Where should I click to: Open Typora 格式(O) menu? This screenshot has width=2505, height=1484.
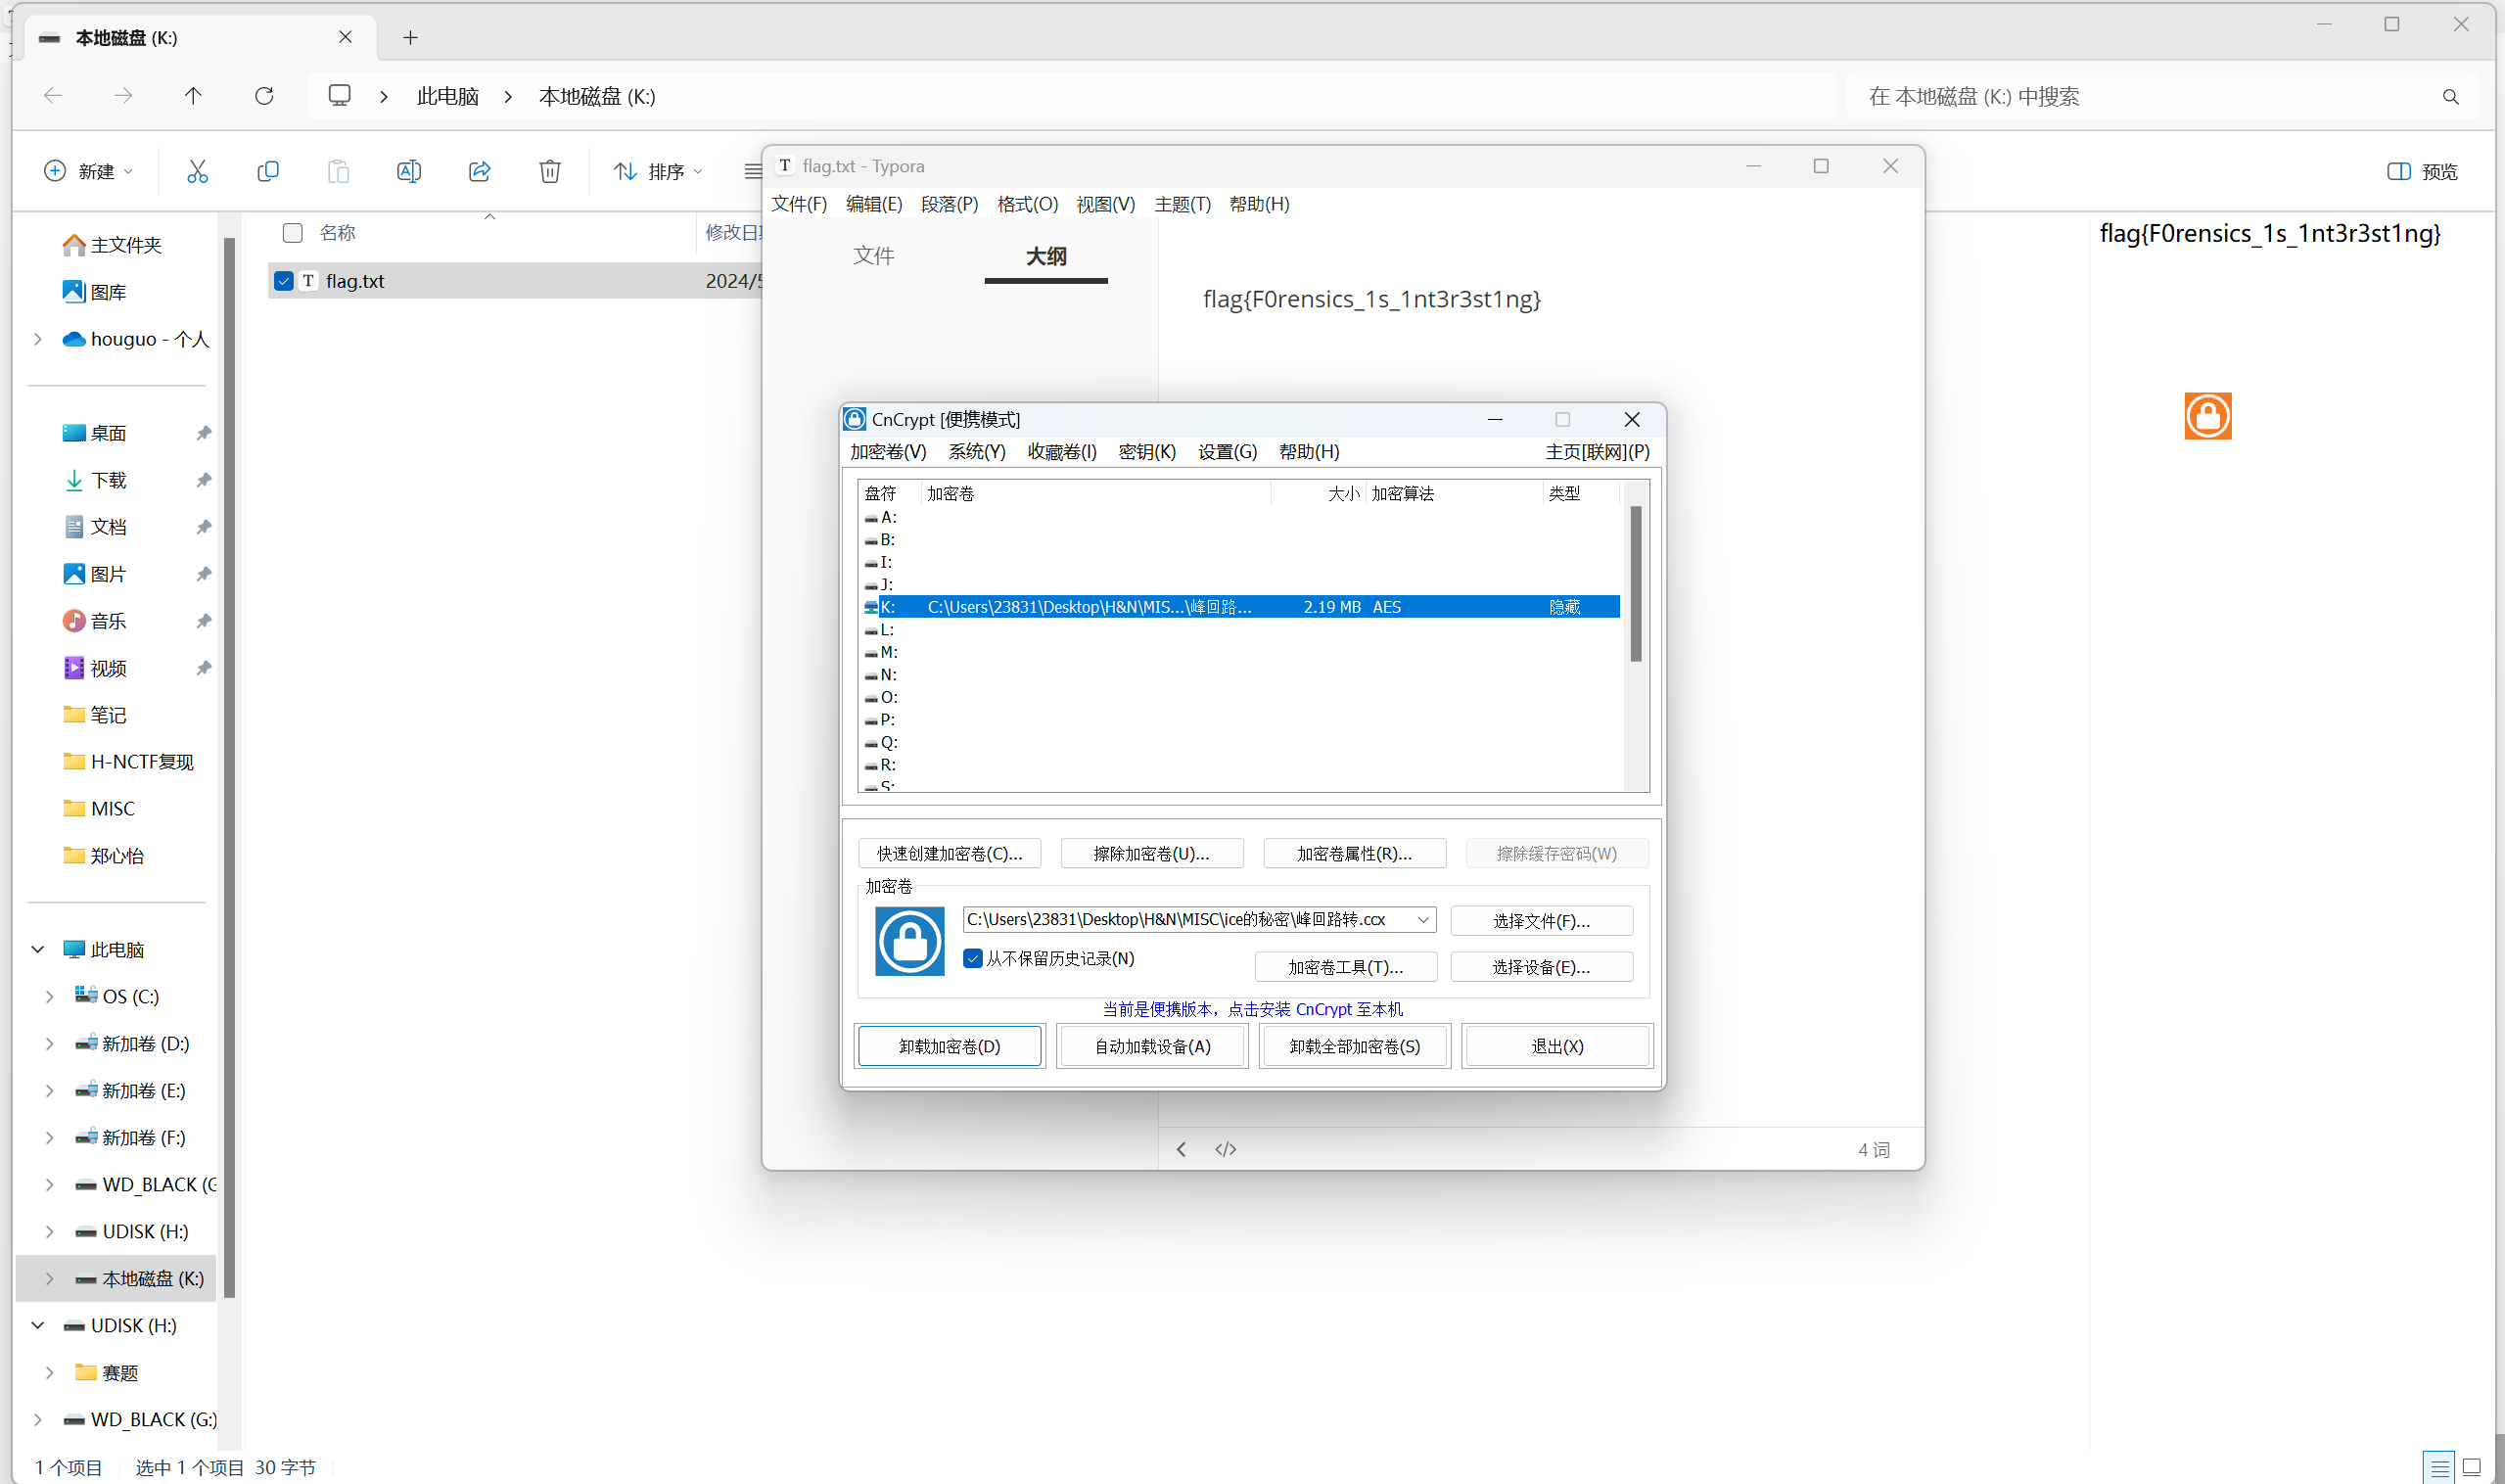tap(1027, 204)
